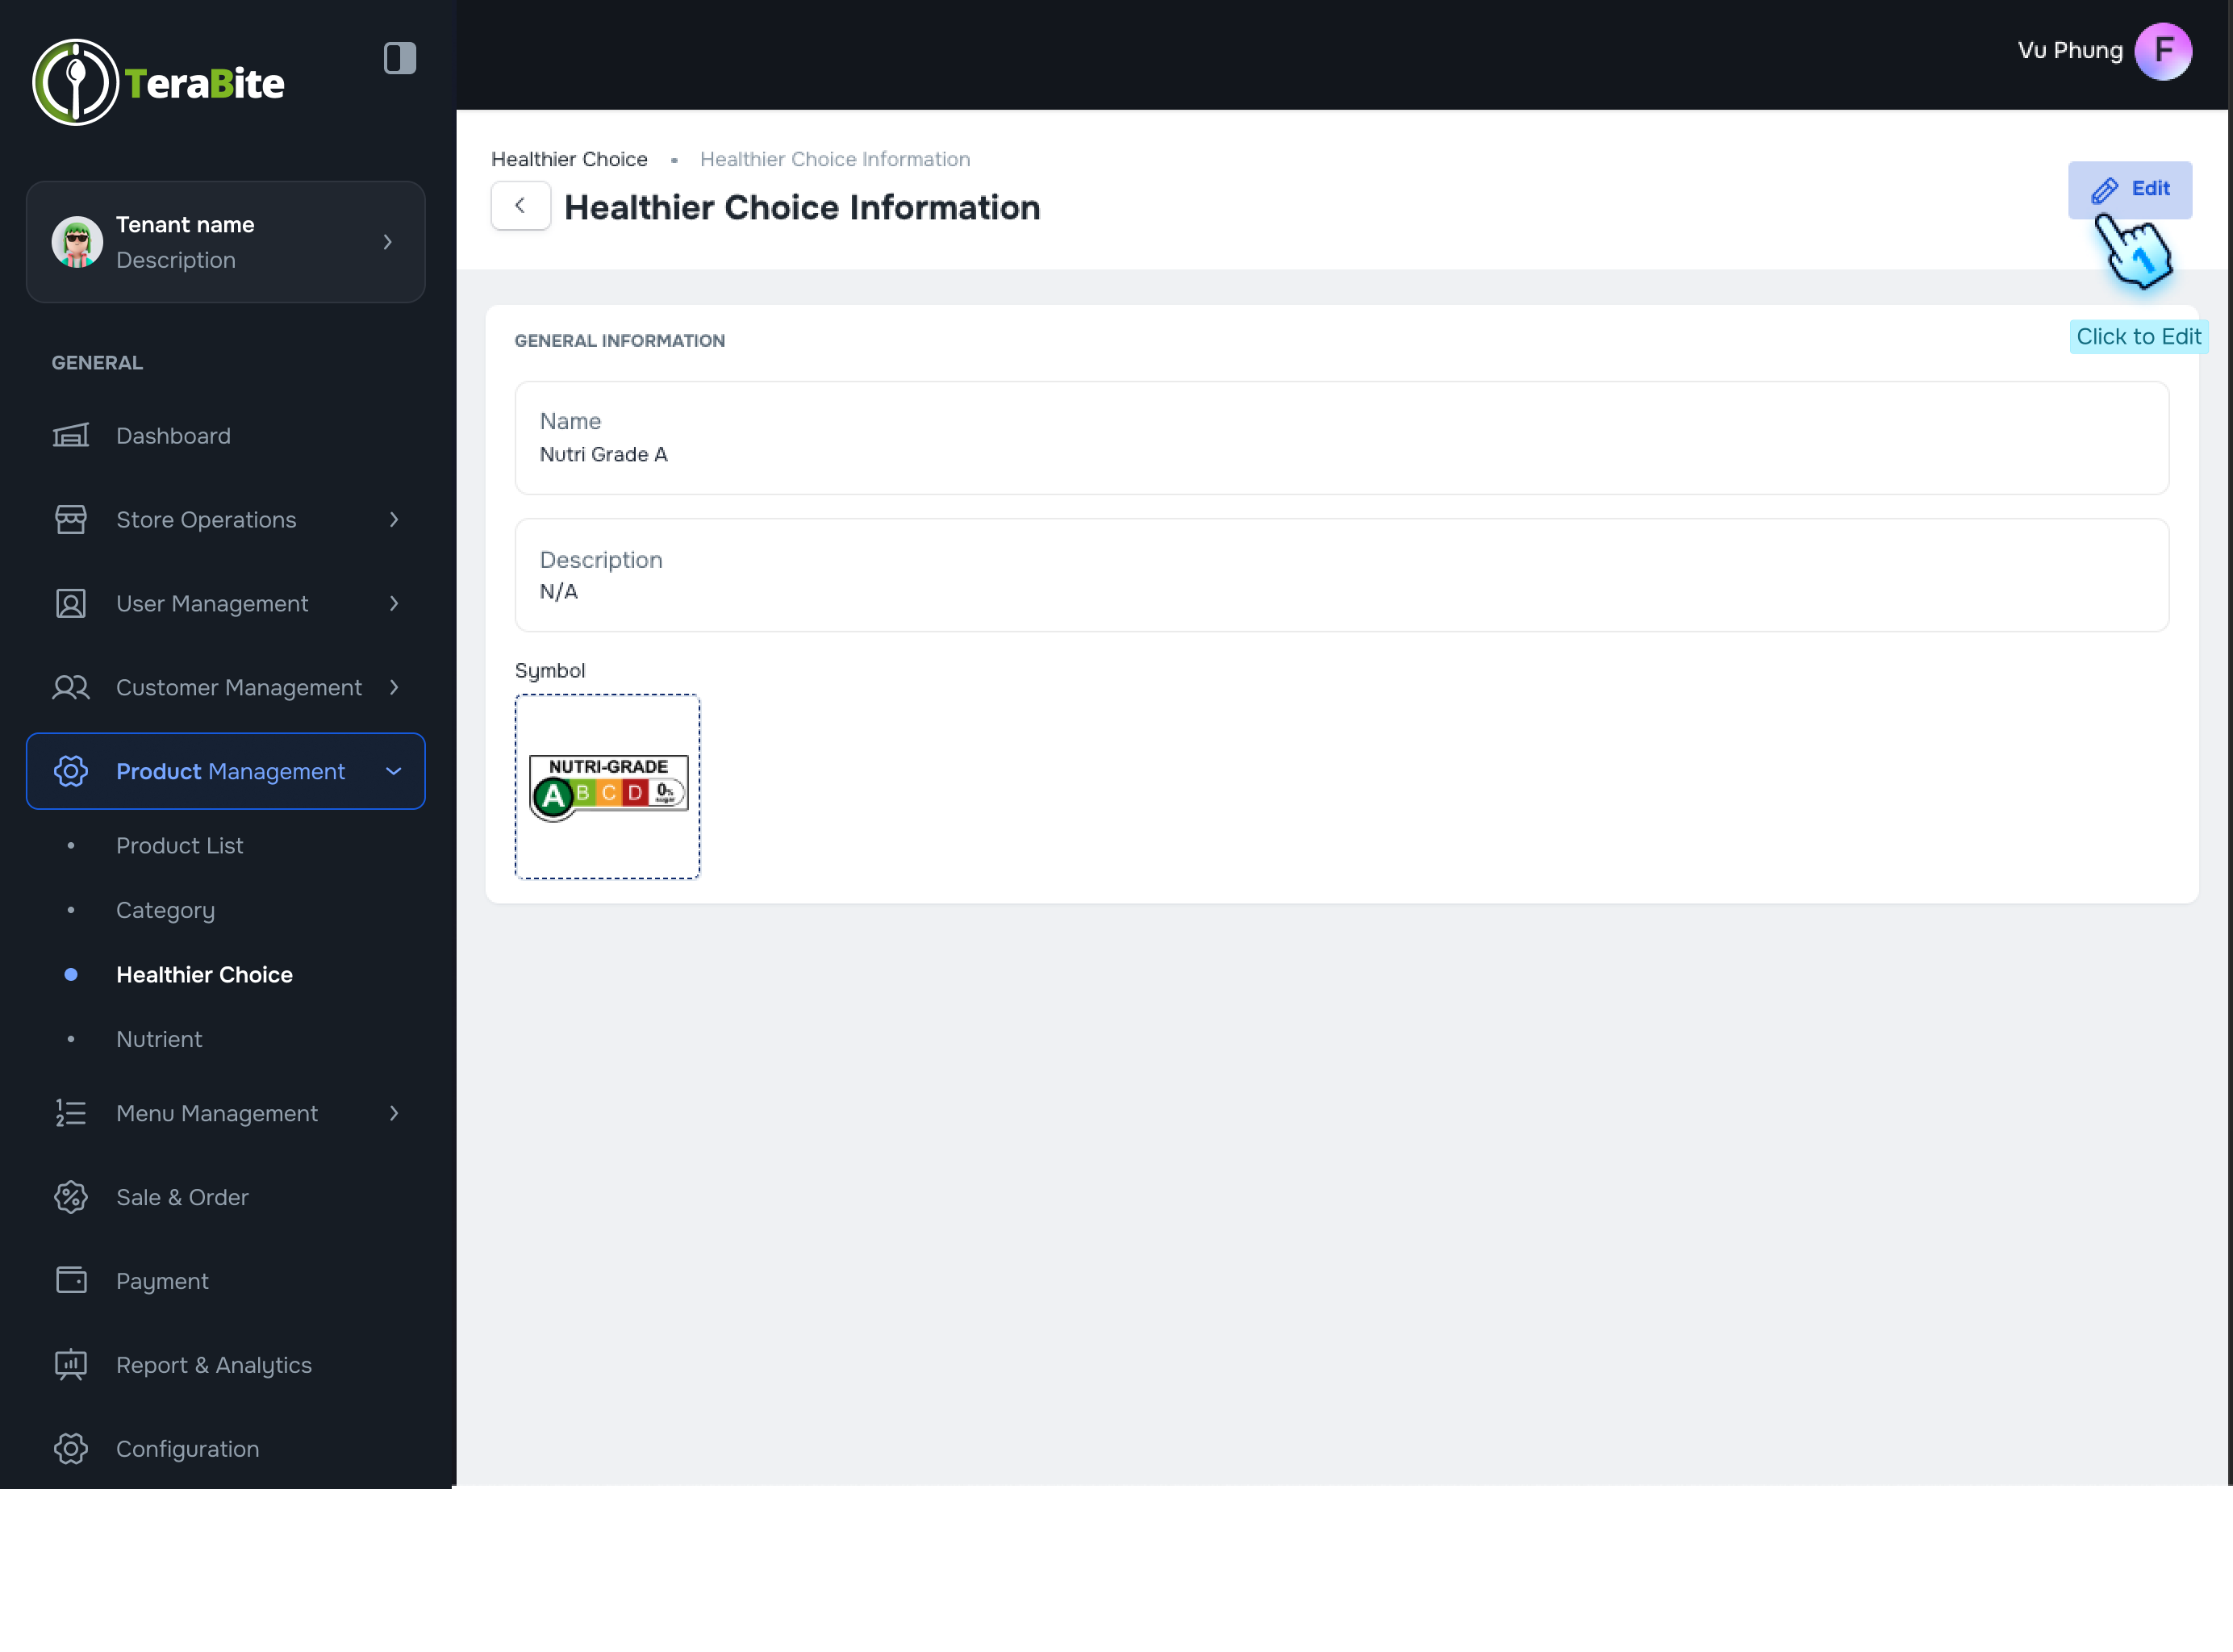Click the Store Operations storefront icon
The width and height of the screenshot is (2233, 1652).
coord(71,519)
